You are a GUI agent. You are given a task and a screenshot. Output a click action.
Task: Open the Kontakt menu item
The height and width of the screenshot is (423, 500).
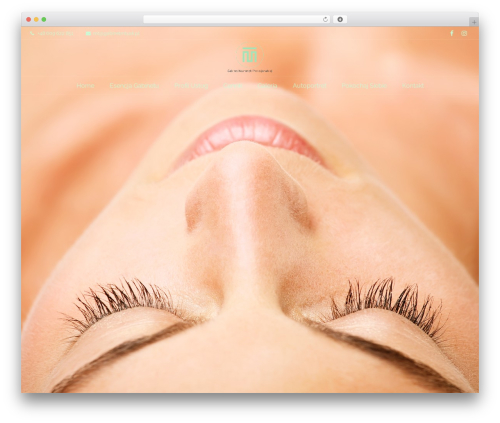413,86
